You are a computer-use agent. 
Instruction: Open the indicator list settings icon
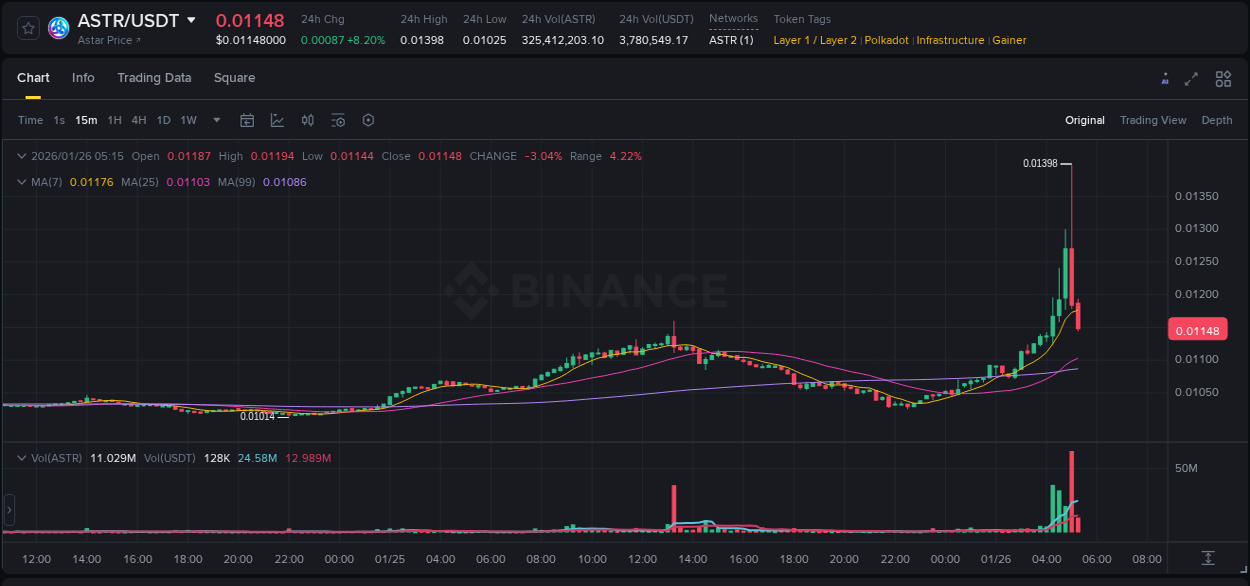tap(338, 120)
